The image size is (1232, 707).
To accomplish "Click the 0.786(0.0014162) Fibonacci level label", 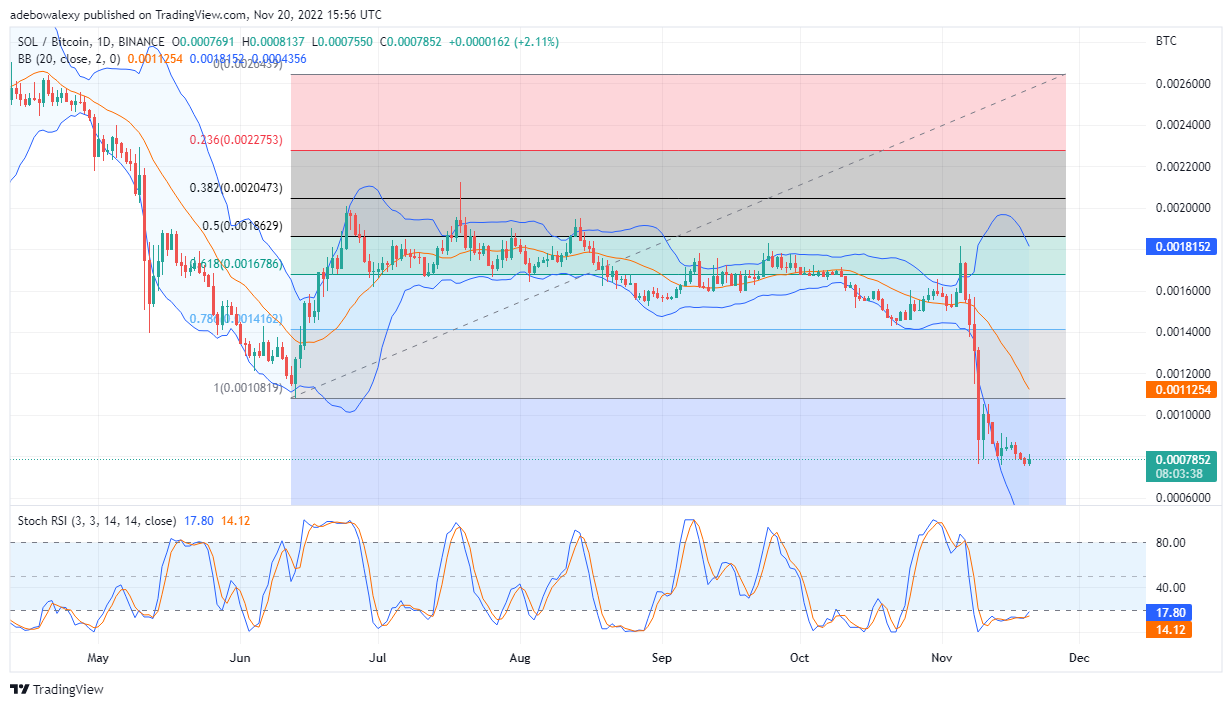I will point(237,319).
